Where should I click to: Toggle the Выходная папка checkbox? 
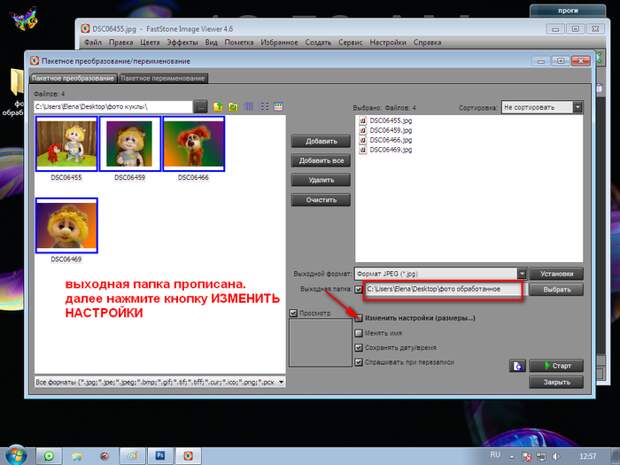click(358, 289)
